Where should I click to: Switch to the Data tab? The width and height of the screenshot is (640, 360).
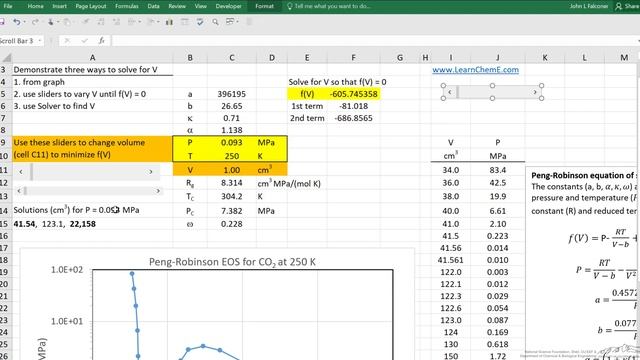point(153,6)
